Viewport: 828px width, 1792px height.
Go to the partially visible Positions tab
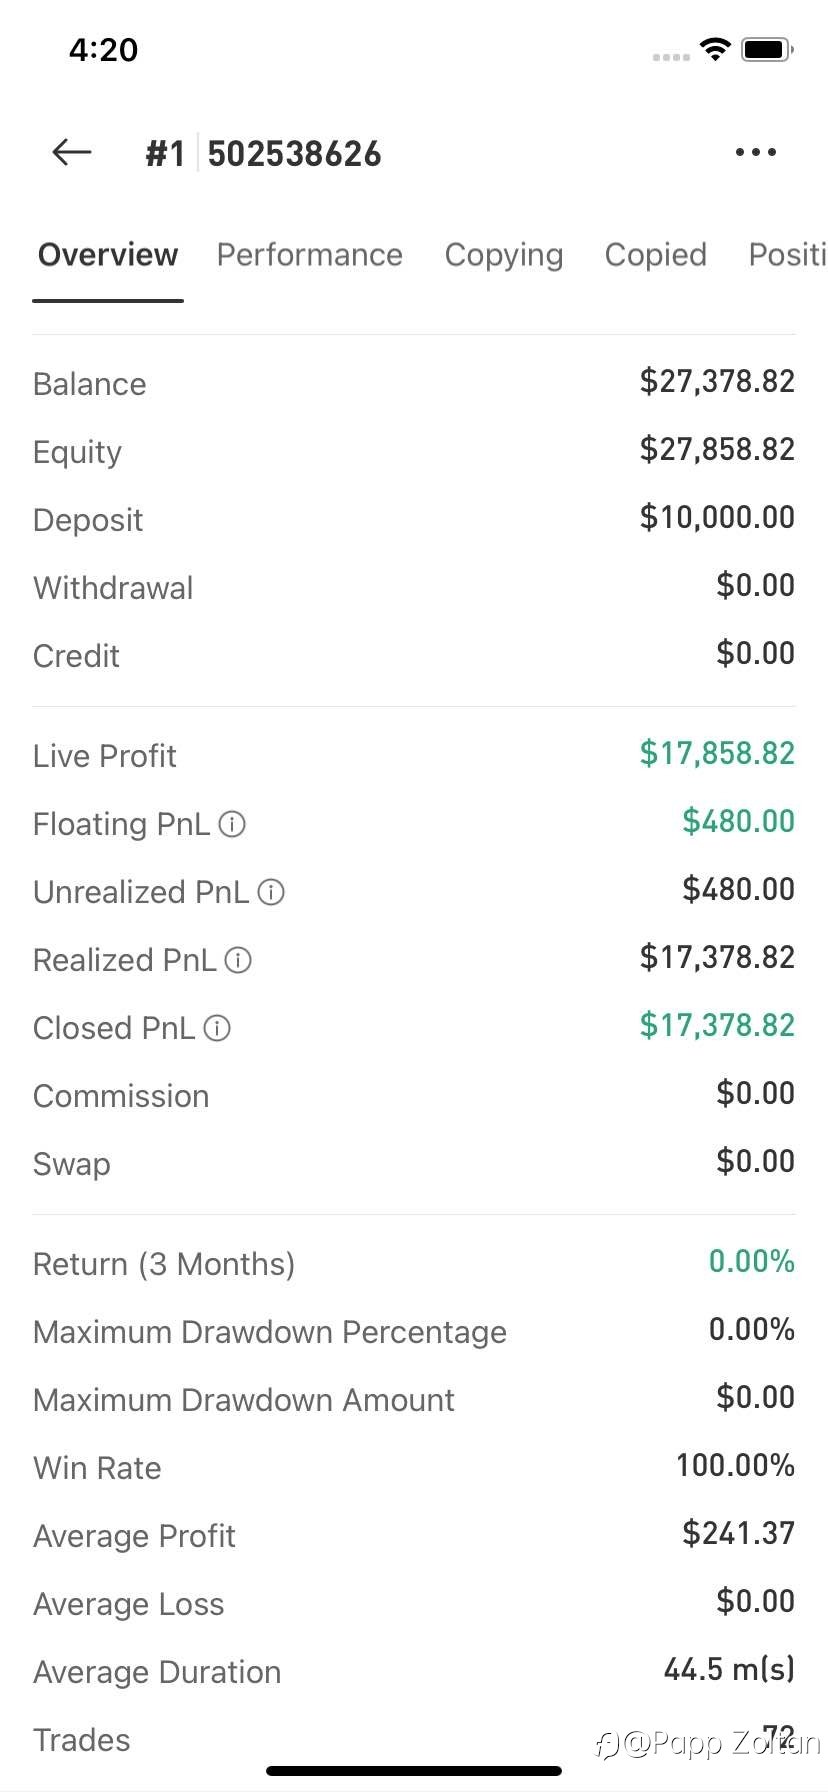pos(787,255)
